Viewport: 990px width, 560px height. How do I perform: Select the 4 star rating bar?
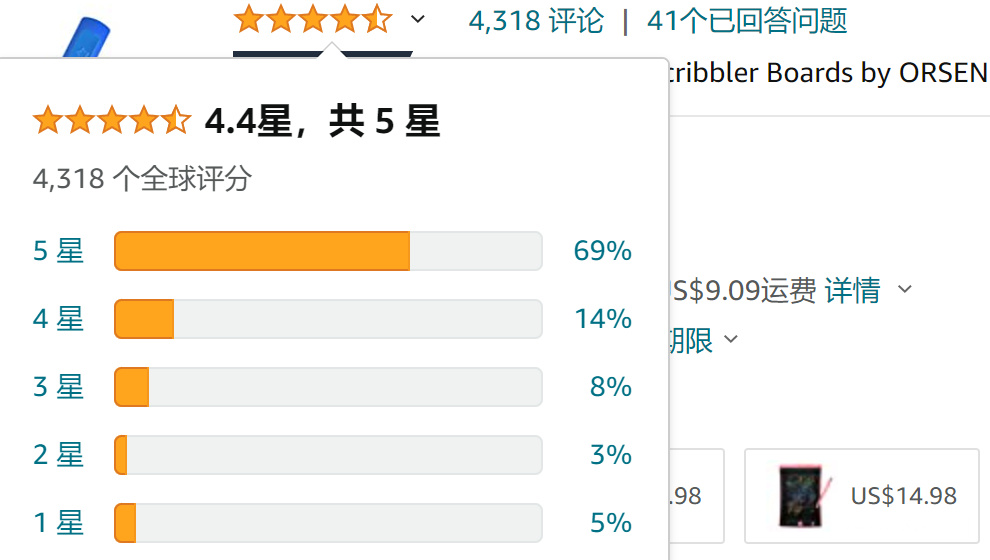[x=328, y=319]
